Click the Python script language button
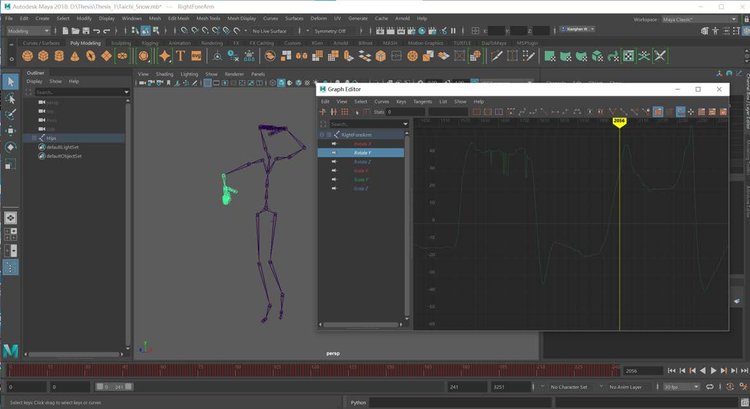This screenshot has height=409, width=750. coord(360,402)
